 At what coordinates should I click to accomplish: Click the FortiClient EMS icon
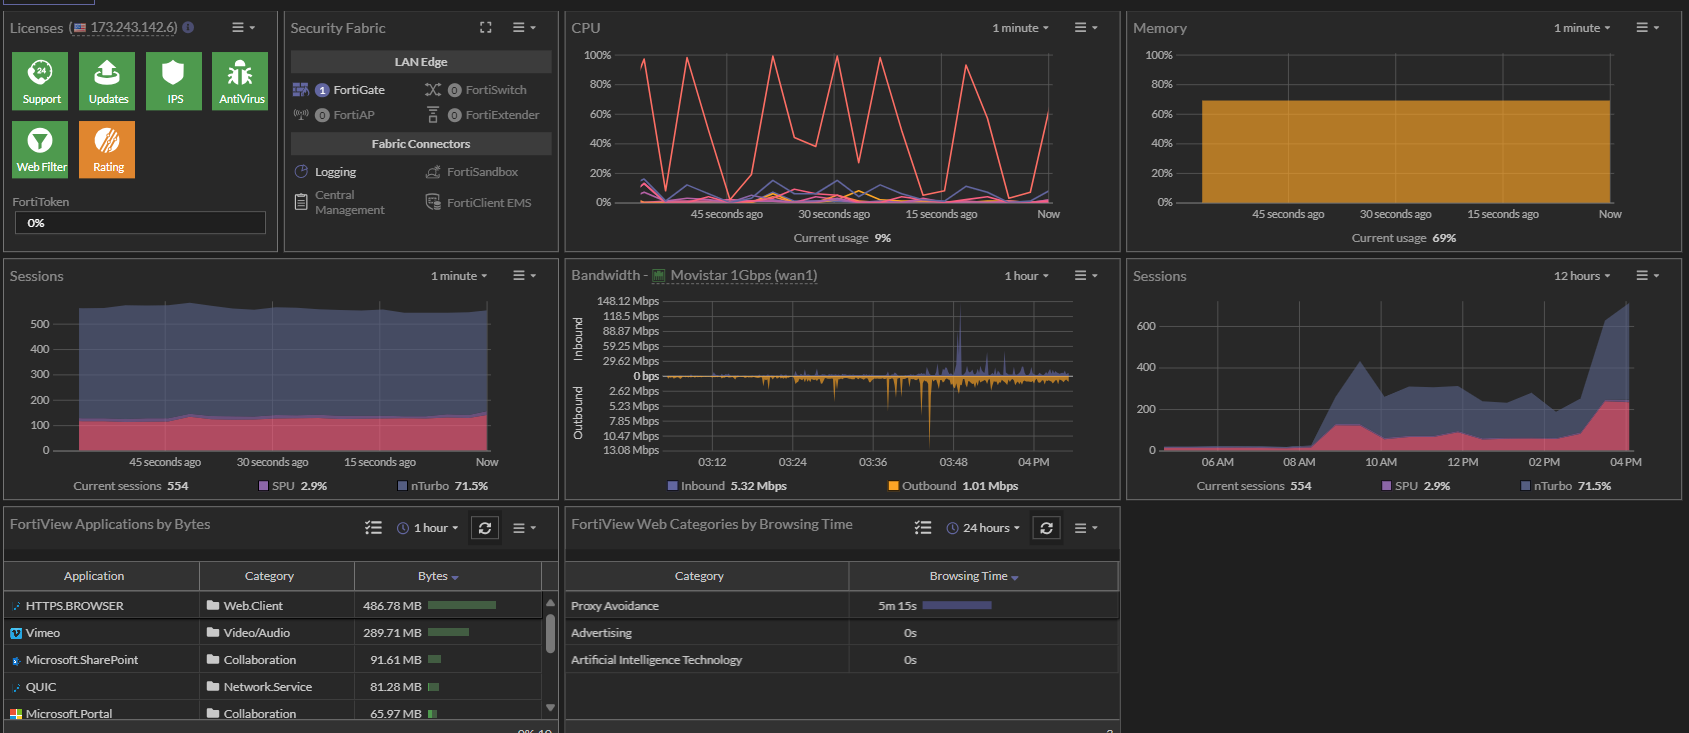pyautogui.click(x=433, y=202)
